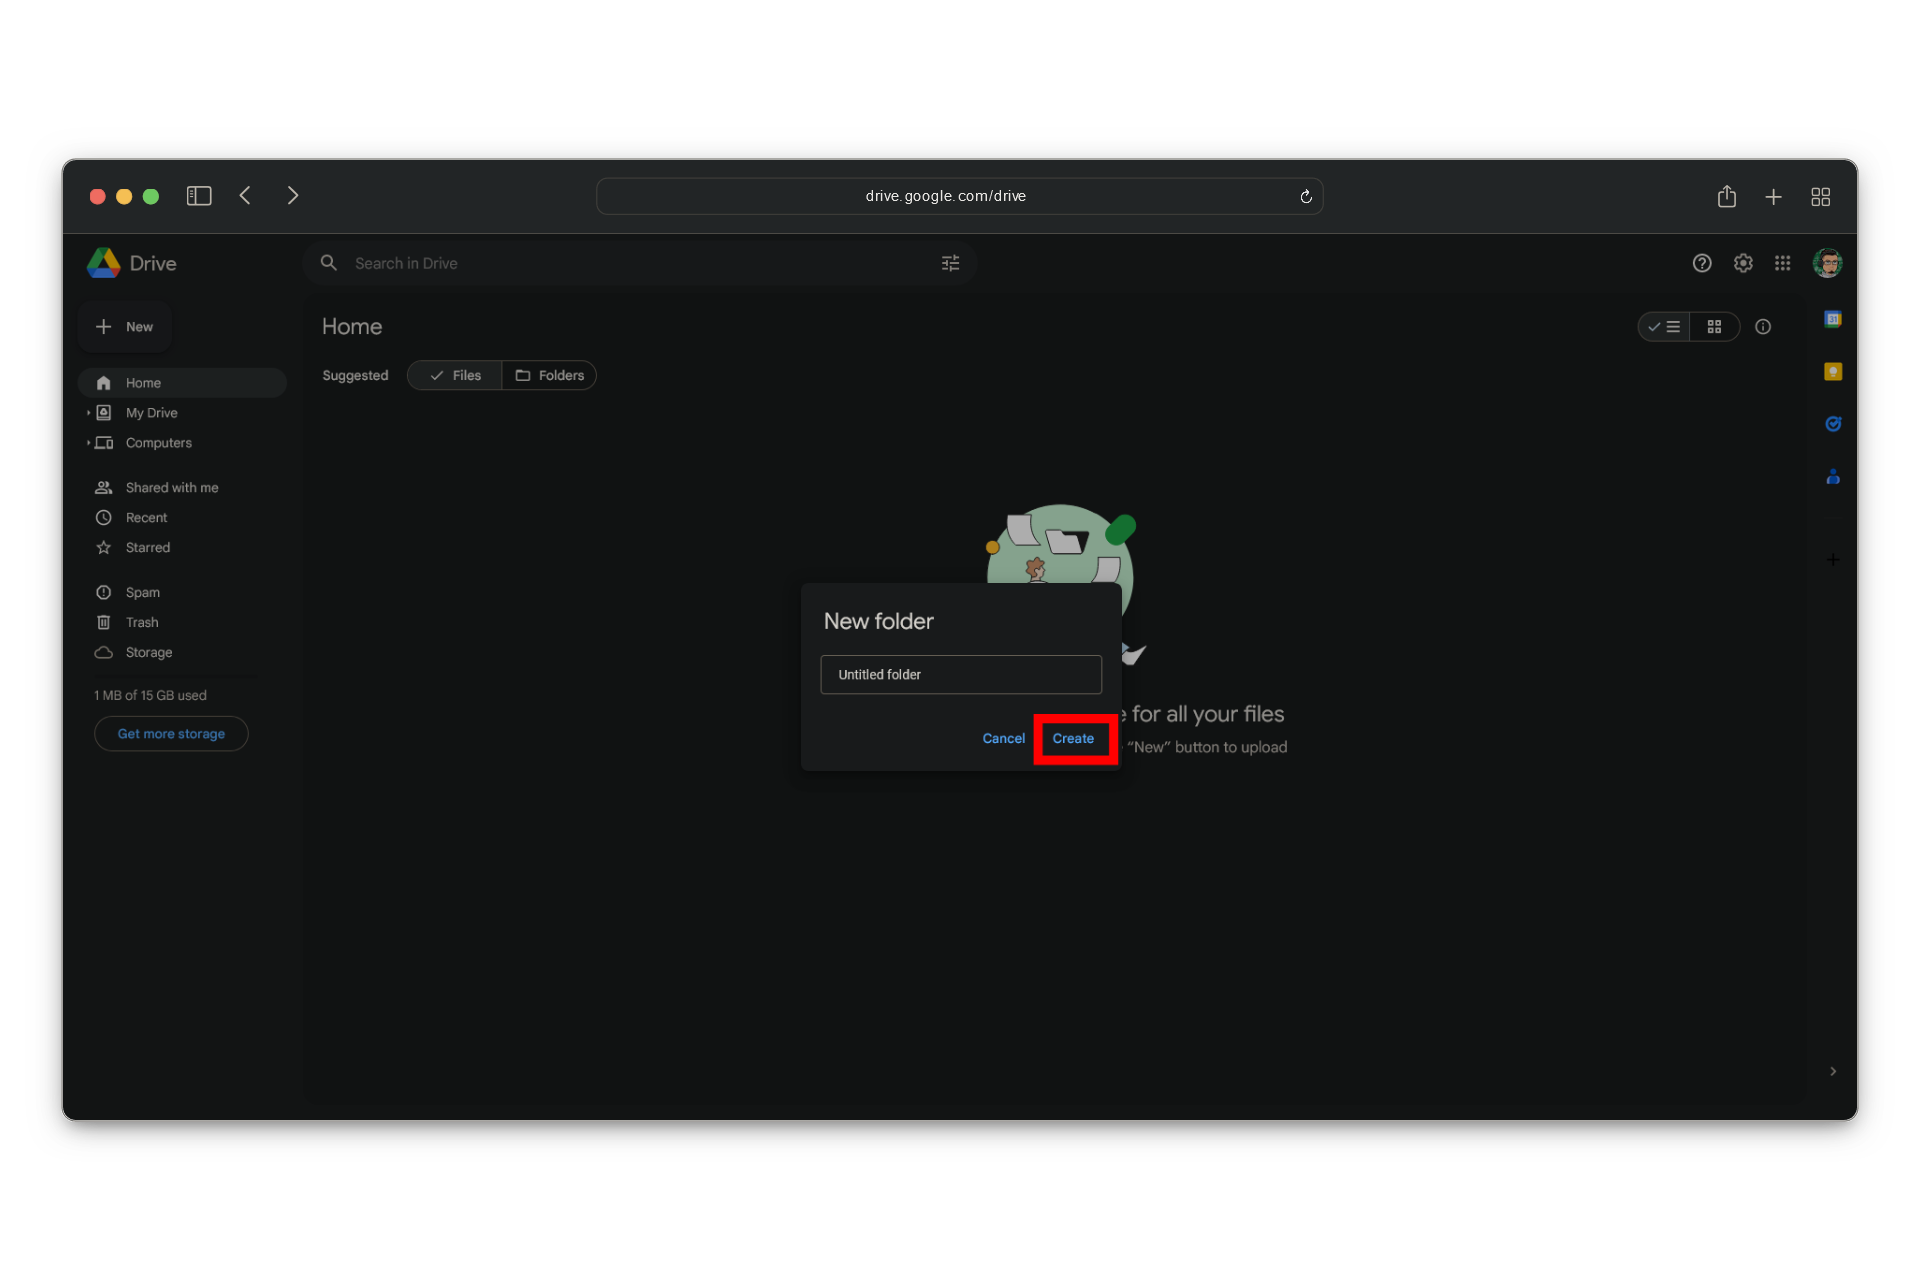Open Google Keep side panel icon
The image size is (1920, 1280).
click(x=1832, y=372)
